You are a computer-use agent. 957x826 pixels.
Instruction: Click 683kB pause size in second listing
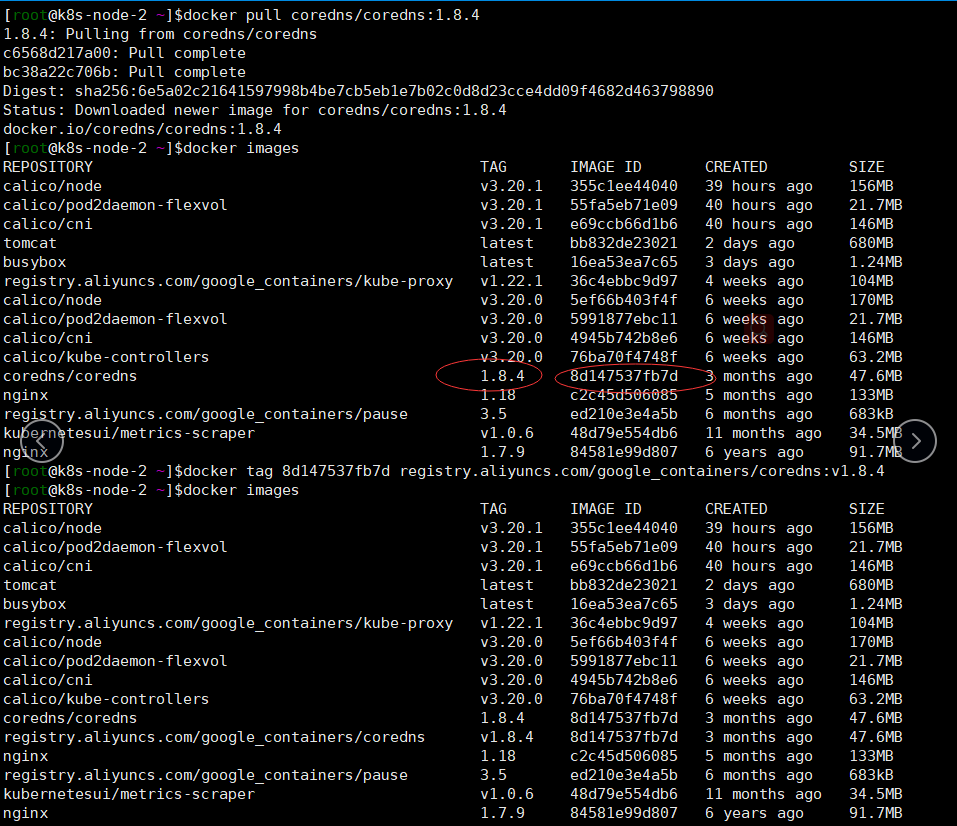(x=871, y=775)
